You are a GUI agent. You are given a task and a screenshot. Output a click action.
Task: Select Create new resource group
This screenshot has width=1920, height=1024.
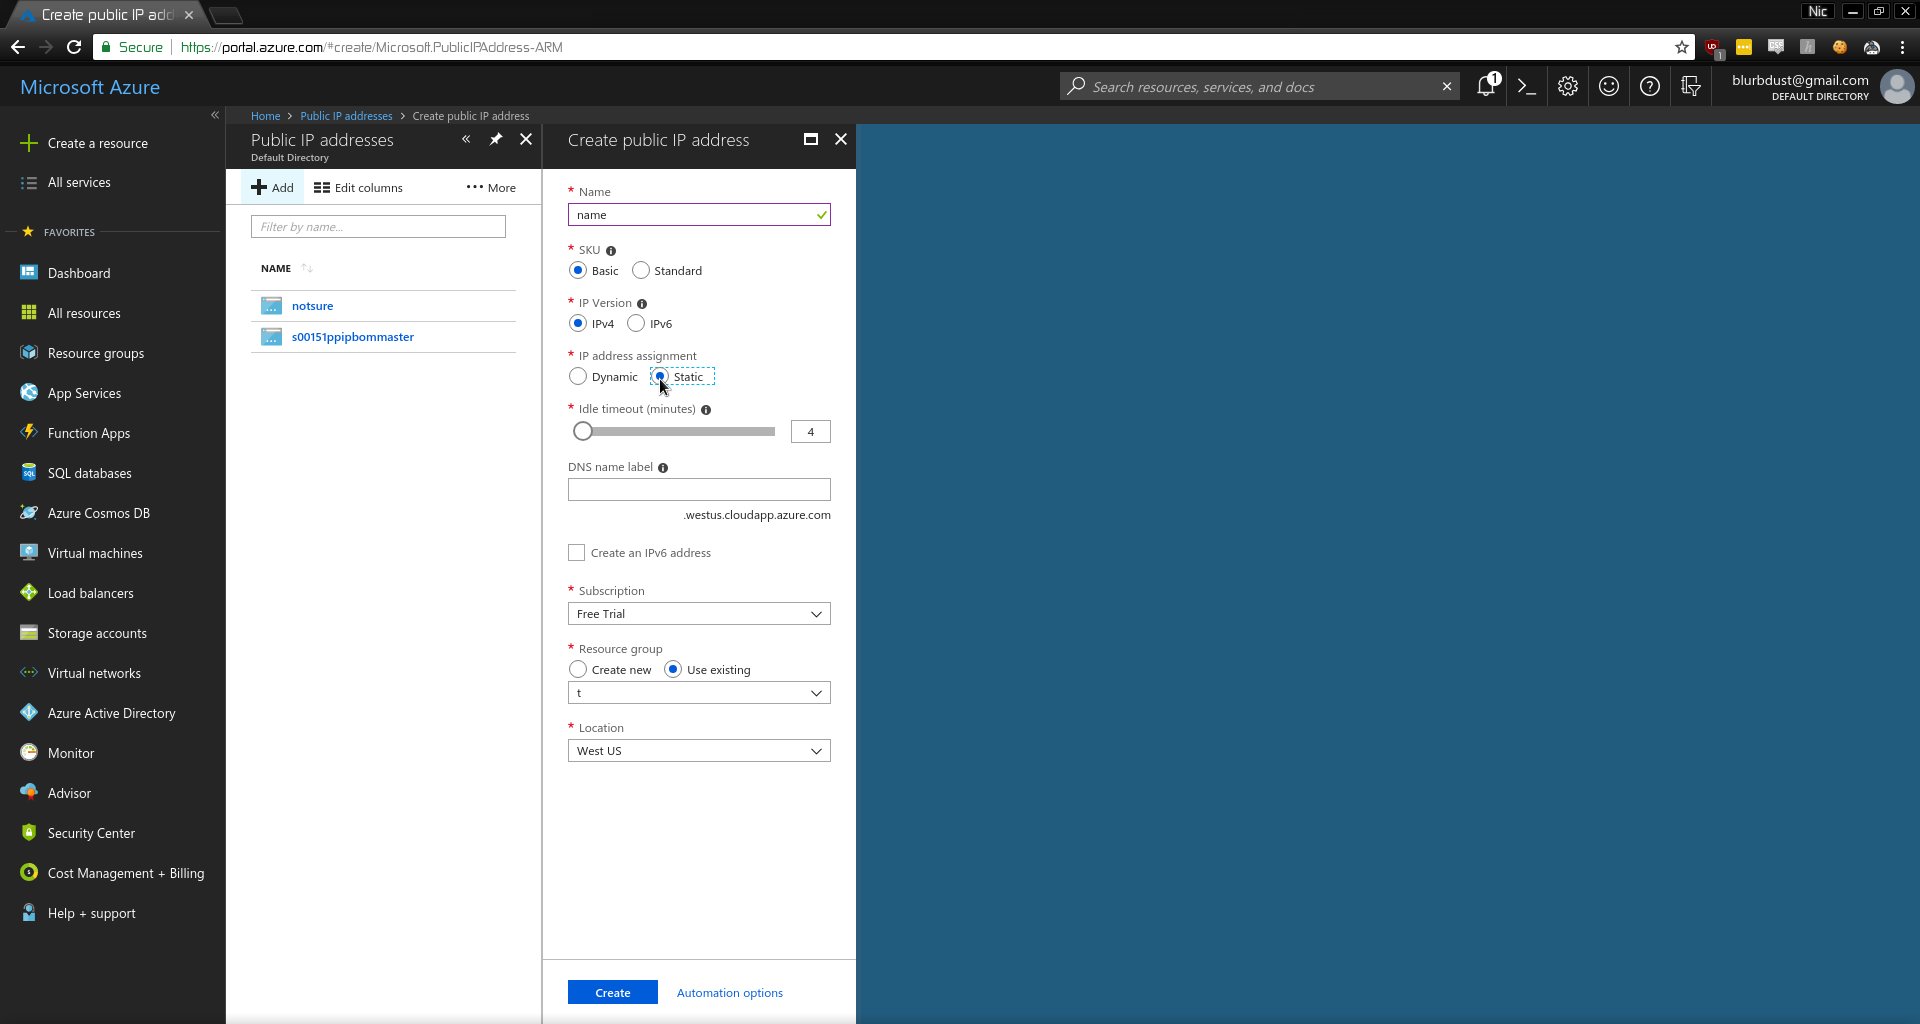pos(578,669)
